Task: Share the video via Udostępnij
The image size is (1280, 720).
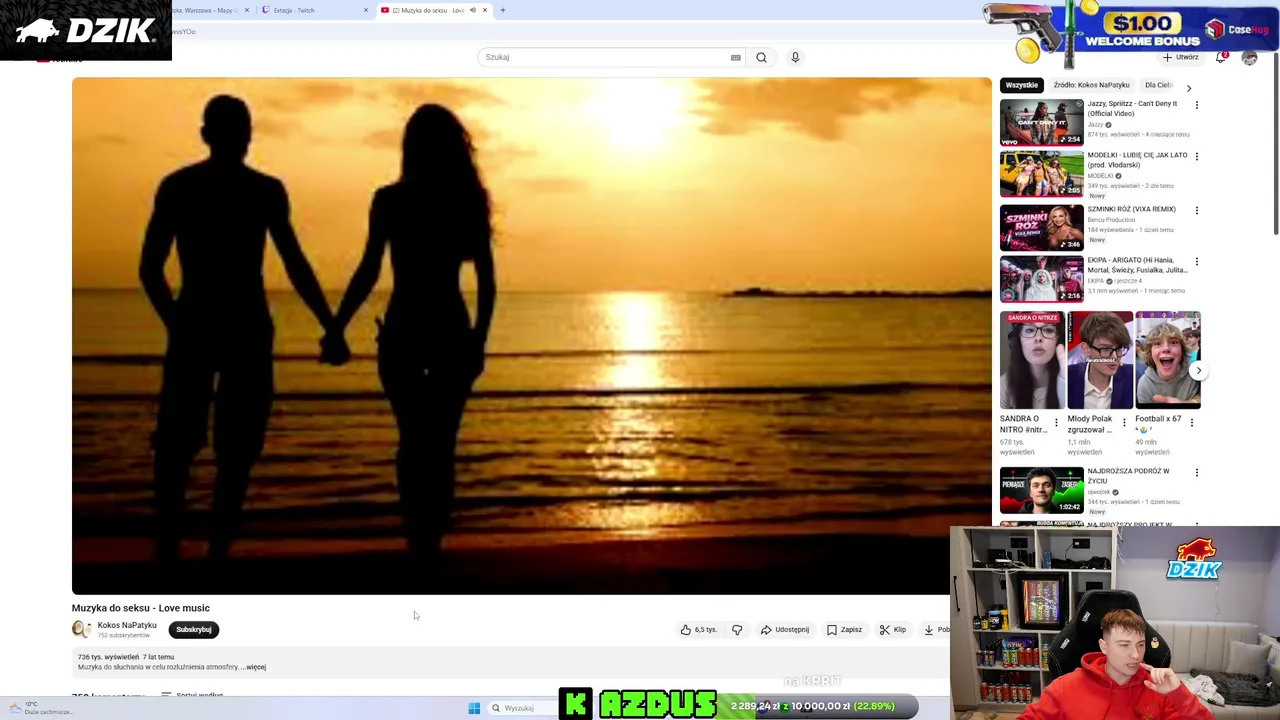Action: [x=785, y=629]
